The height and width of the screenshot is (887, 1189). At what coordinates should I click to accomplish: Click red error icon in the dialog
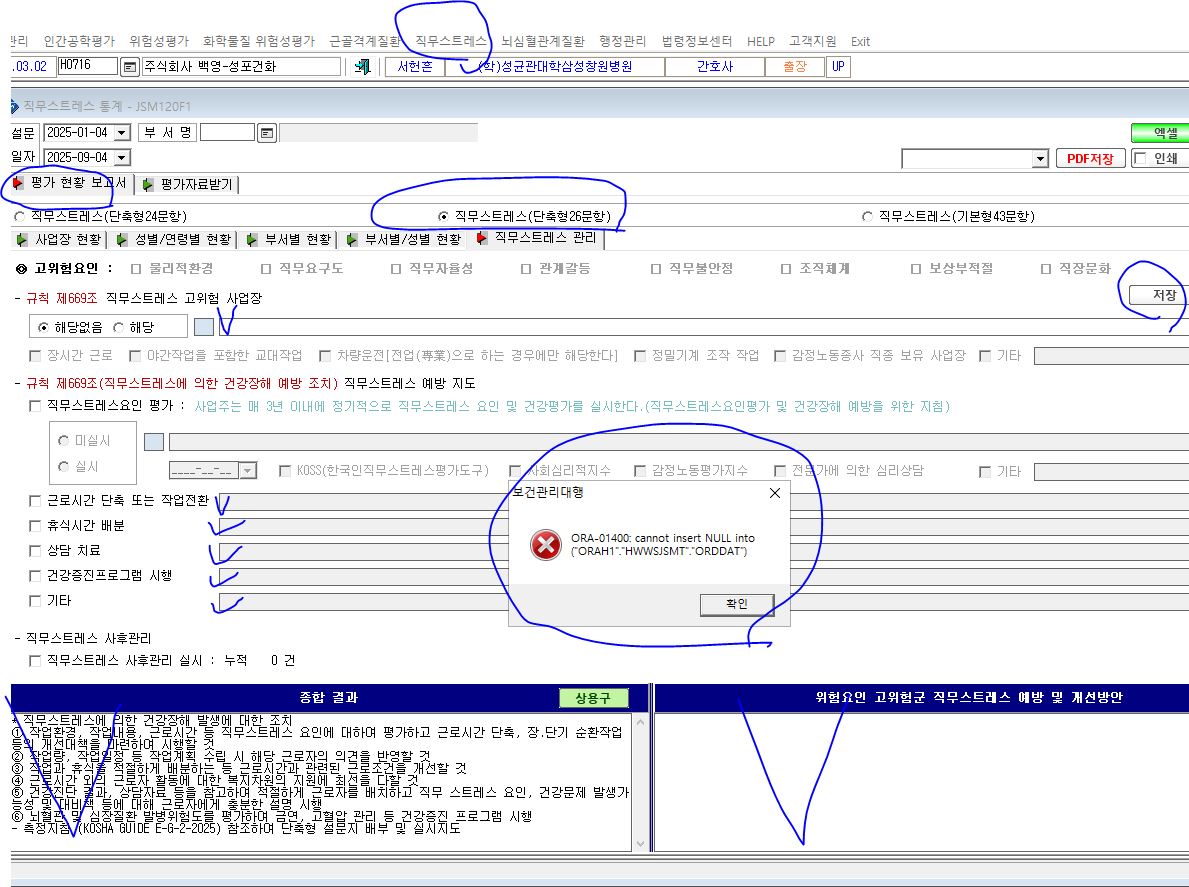[545, 545]
